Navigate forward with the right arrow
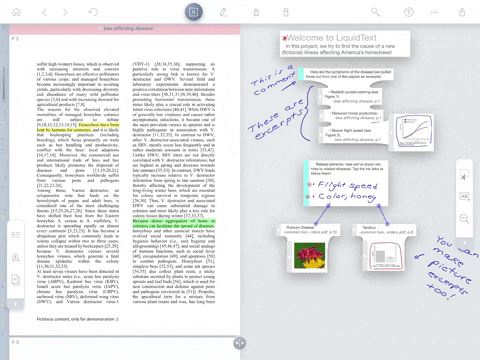 (65, 12)
